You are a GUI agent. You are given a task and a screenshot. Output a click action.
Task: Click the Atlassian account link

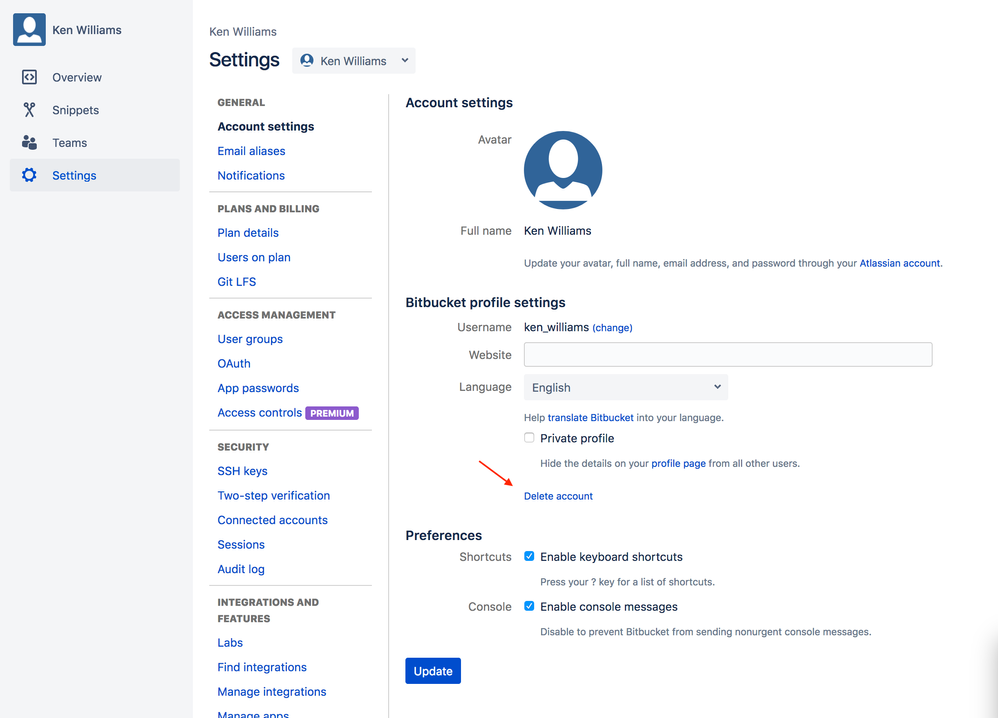coord(900,263)
